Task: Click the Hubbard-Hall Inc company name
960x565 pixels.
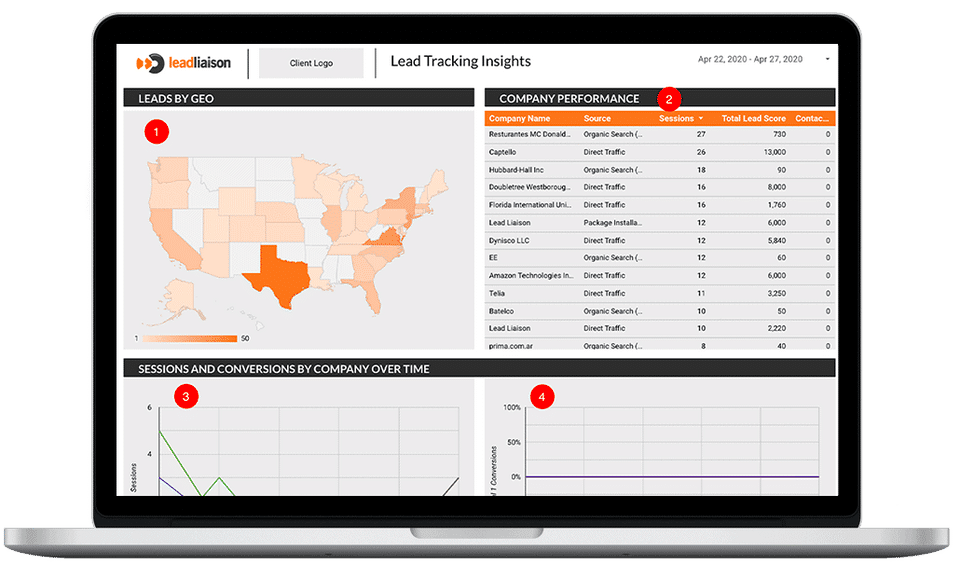Action: pyautogui.click(x=516, y=170)
